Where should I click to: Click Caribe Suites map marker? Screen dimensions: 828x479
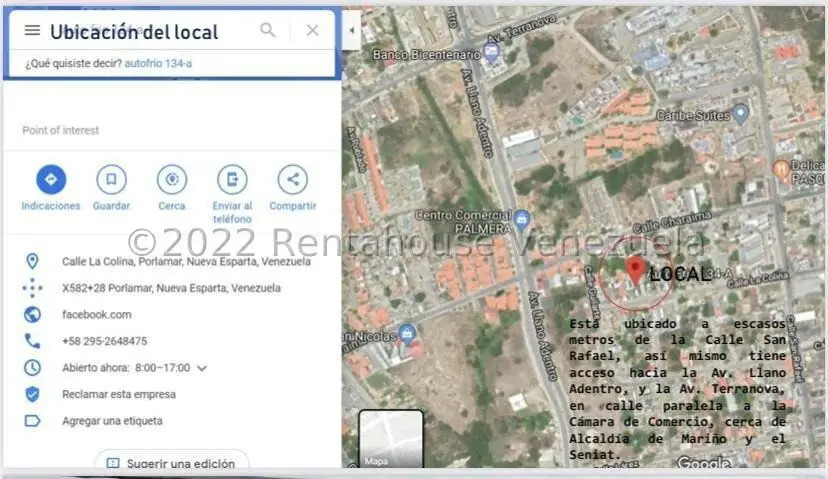741,114
